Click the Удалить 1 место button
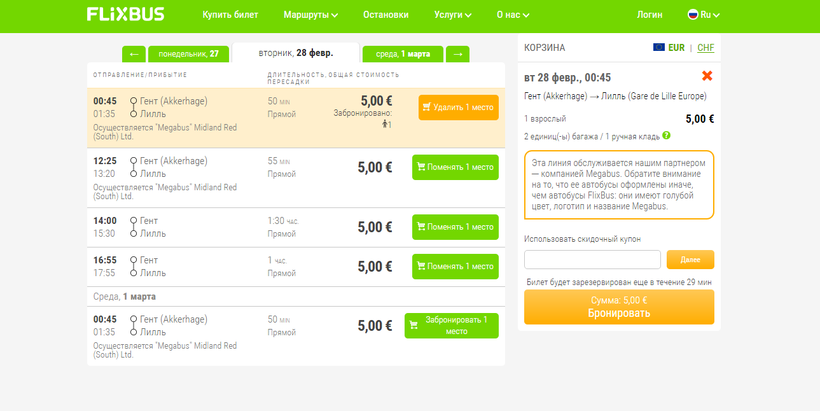Screen dimensions: 820x411 (458, 107)
